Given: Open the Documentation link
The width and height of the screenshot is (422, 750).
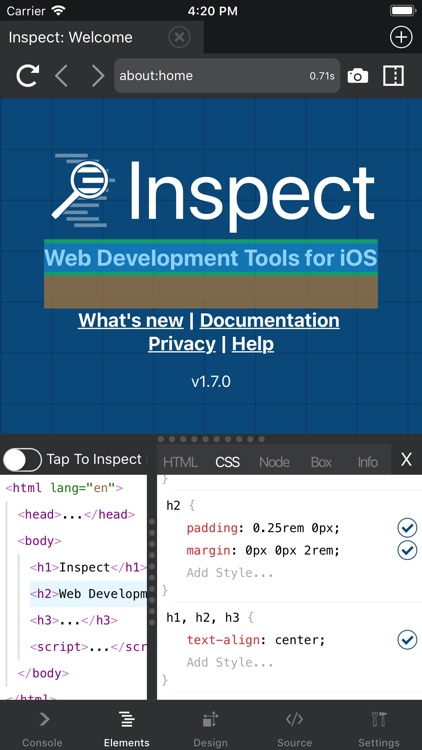Looking at the screenshot, I should coord(269,320).
